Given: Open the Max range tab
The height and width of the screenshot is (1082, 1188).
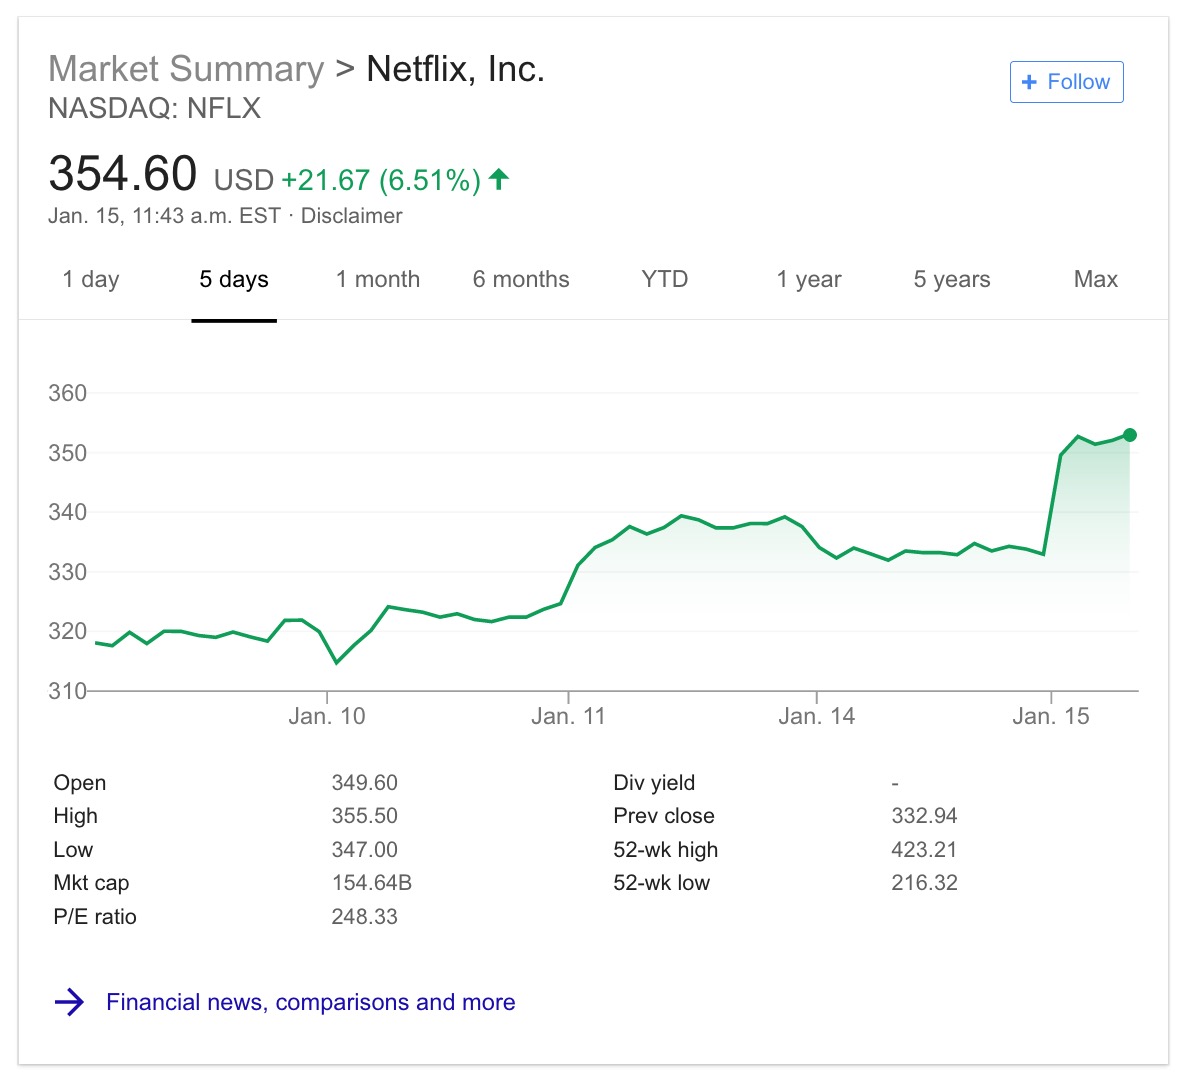Looking at the screenshot, I should click(1096, 279).
